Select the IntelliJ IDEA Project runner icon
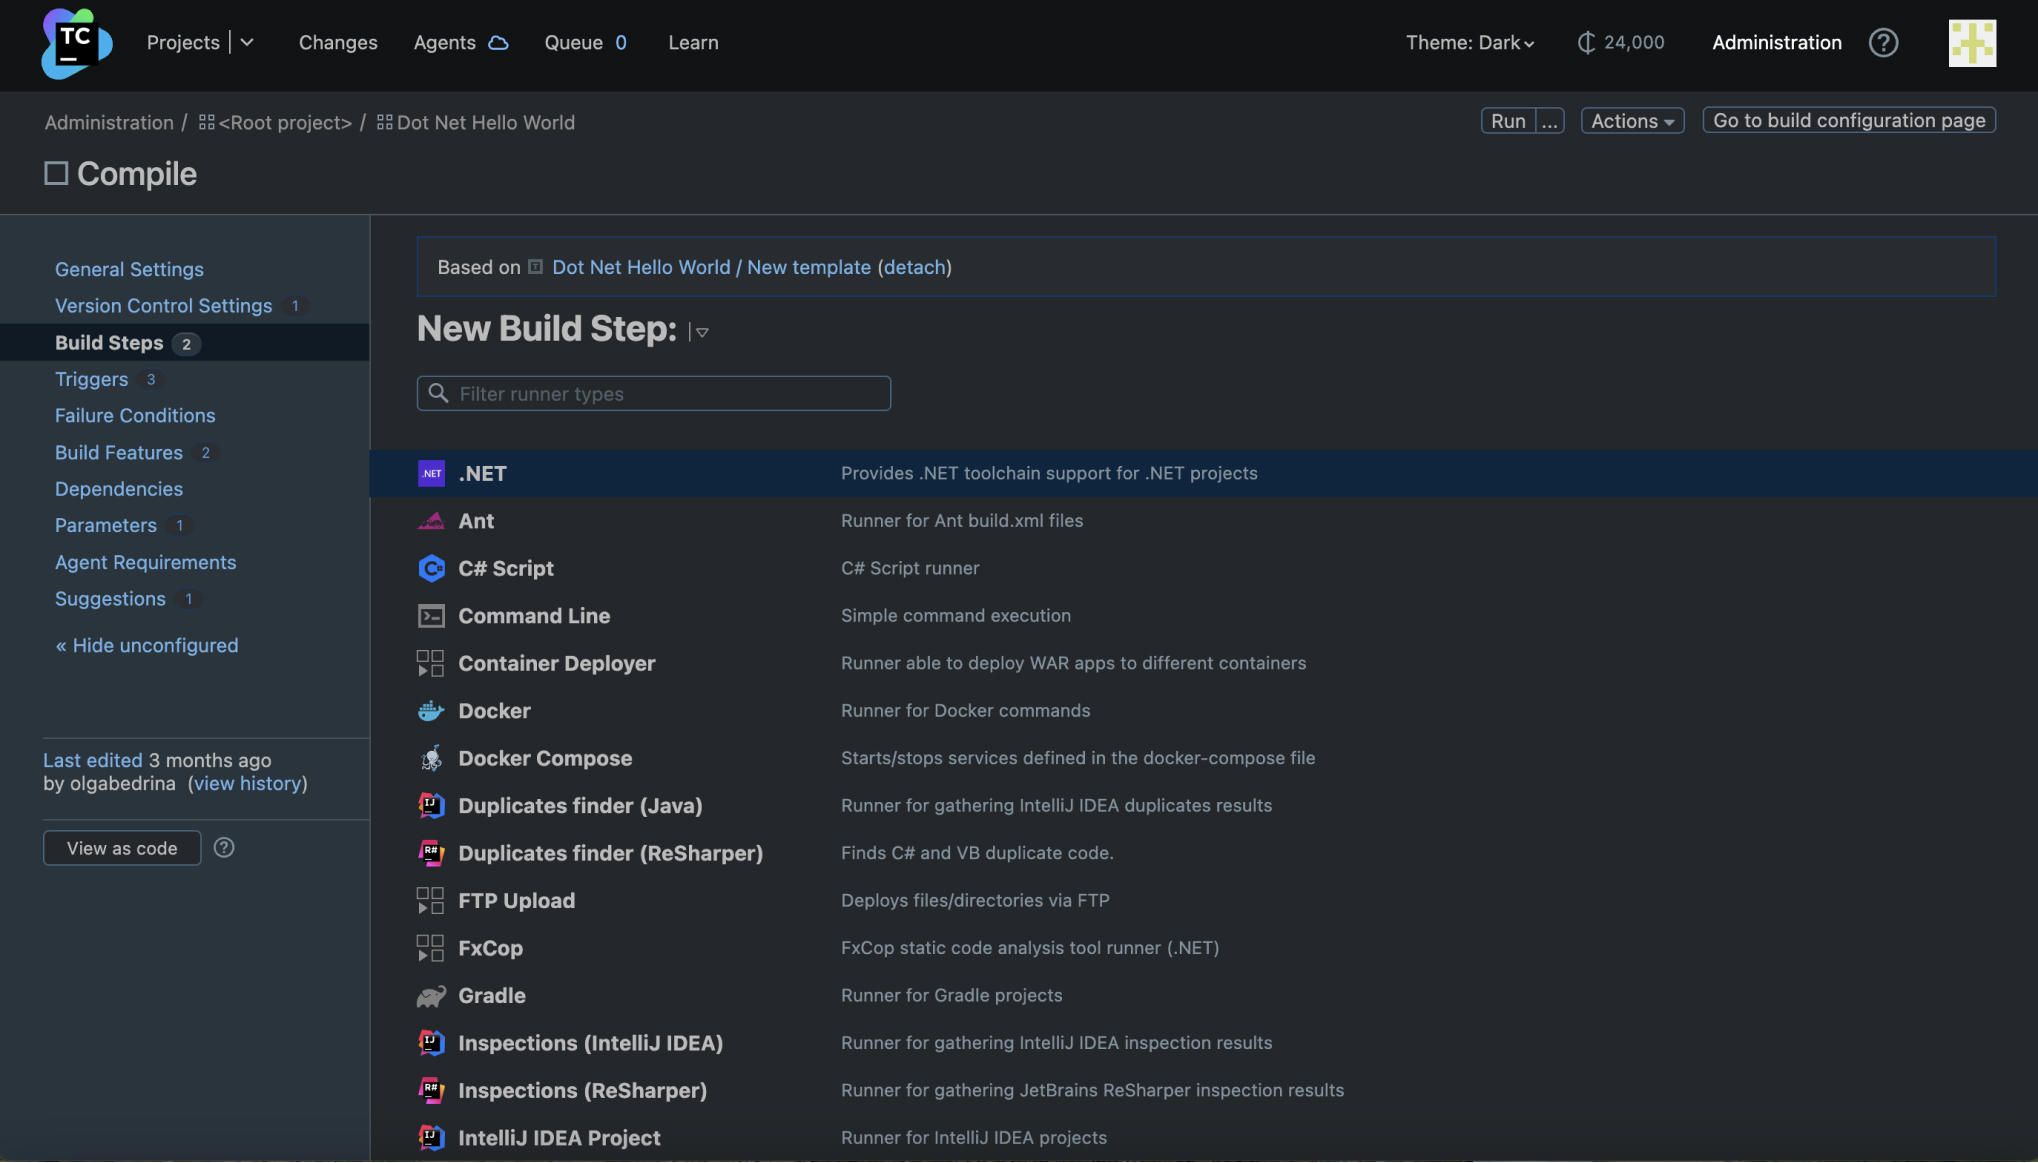Image resolution: width=2038 pixels, height=1163 pixels. [431, 1136]
